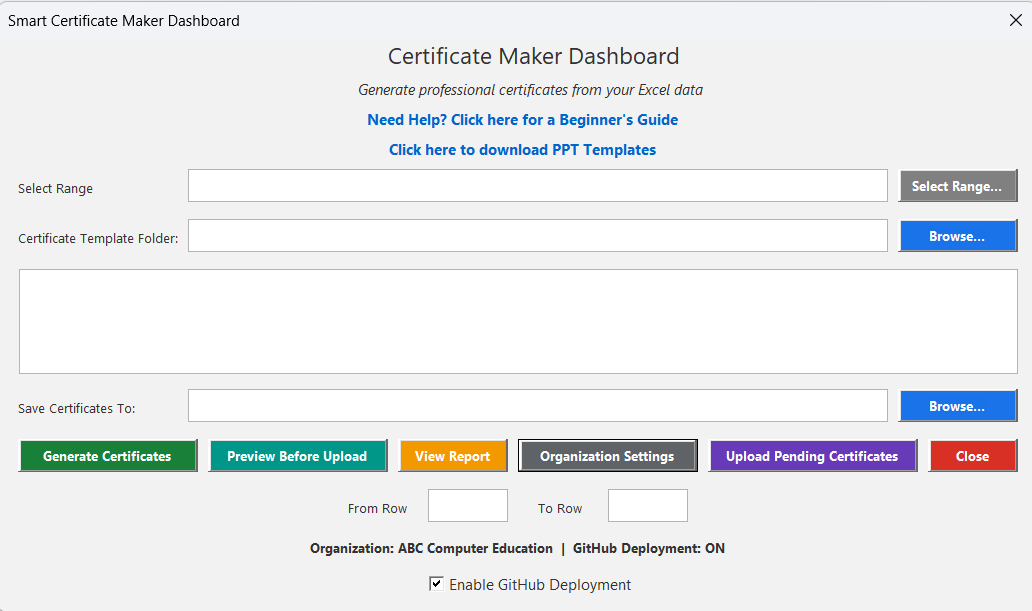The height and width of the screenshot is (611, 1032).
Task: Focus the Save Certificates To field
Action: coord(538,406)
